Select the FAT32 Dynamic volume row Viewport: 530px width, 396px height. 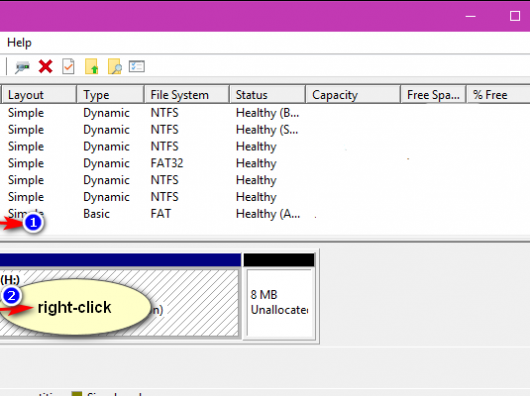pos(265,163)
